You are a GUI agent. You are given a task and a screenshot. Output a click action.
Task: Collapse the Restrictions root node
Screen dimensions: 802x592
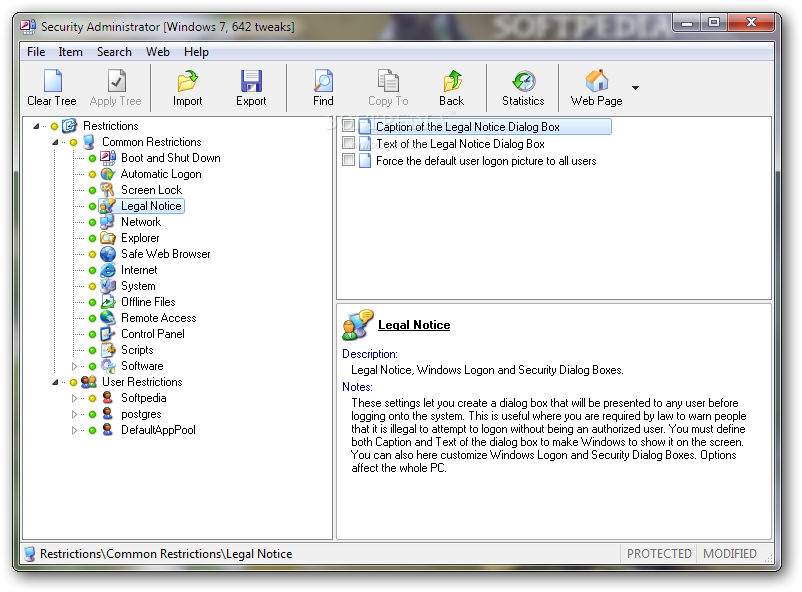36,126
